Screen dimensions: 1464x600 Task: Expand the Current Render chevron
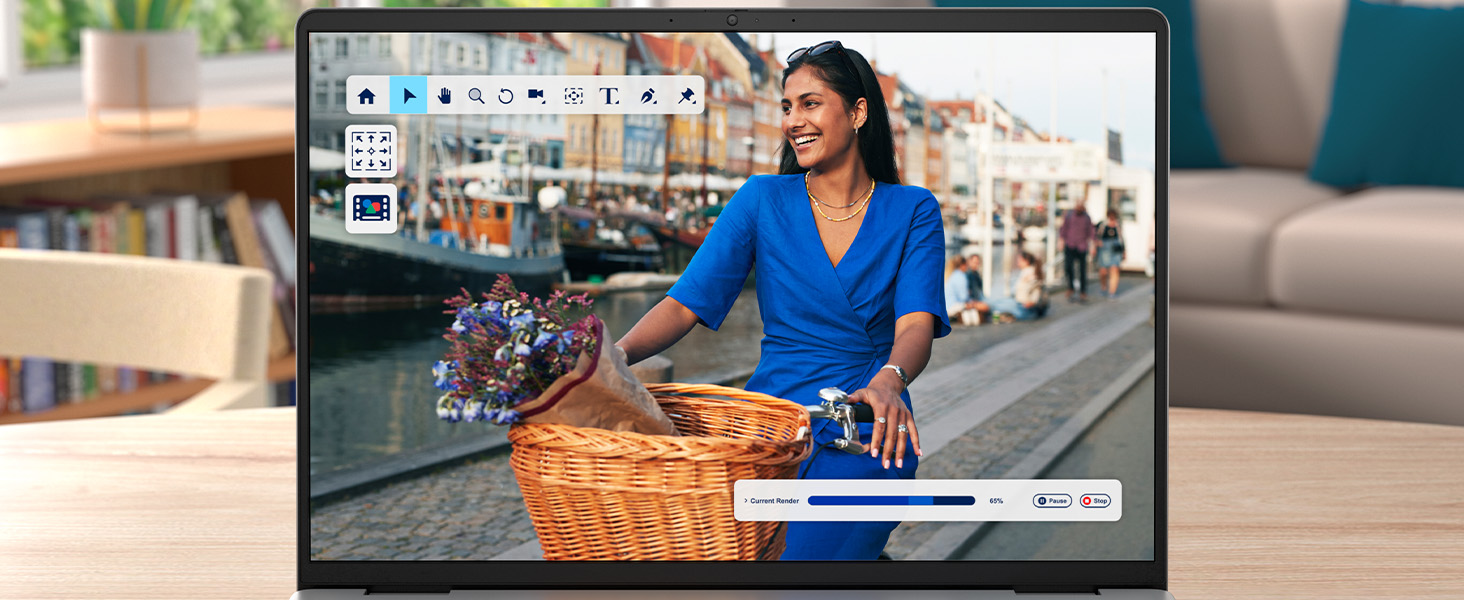[x=745, y=501]
